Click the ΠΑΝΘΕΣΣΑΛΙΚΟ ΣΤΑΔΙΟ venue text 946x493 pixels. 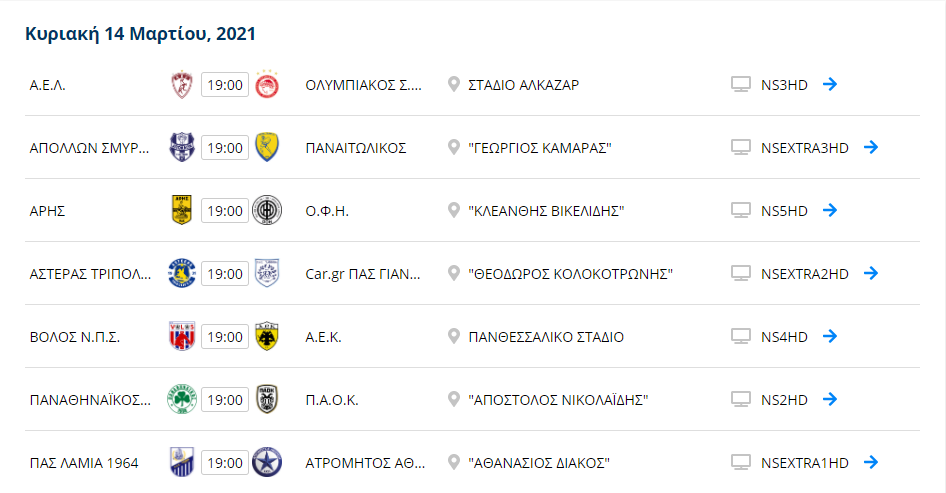546,337
